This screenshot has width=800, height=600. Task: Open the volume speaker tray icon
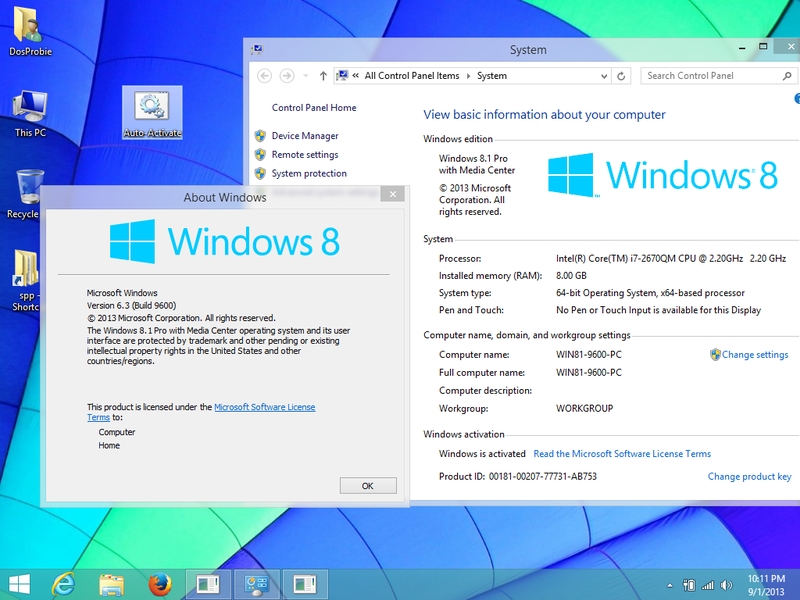coord(726,586)
